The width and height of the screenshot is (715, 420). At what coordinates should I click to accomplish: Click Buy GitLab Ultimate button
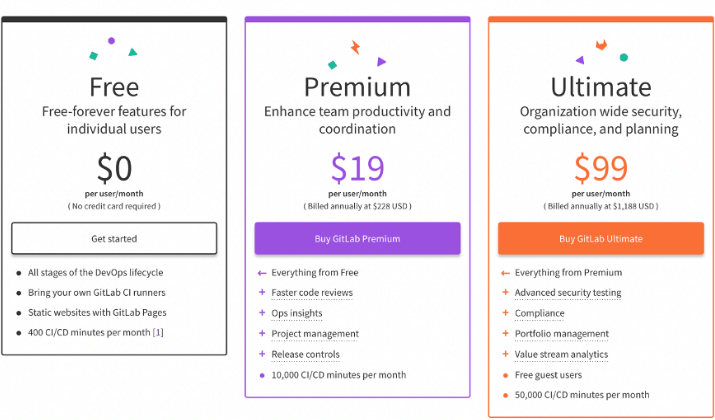tap(601, 239)
